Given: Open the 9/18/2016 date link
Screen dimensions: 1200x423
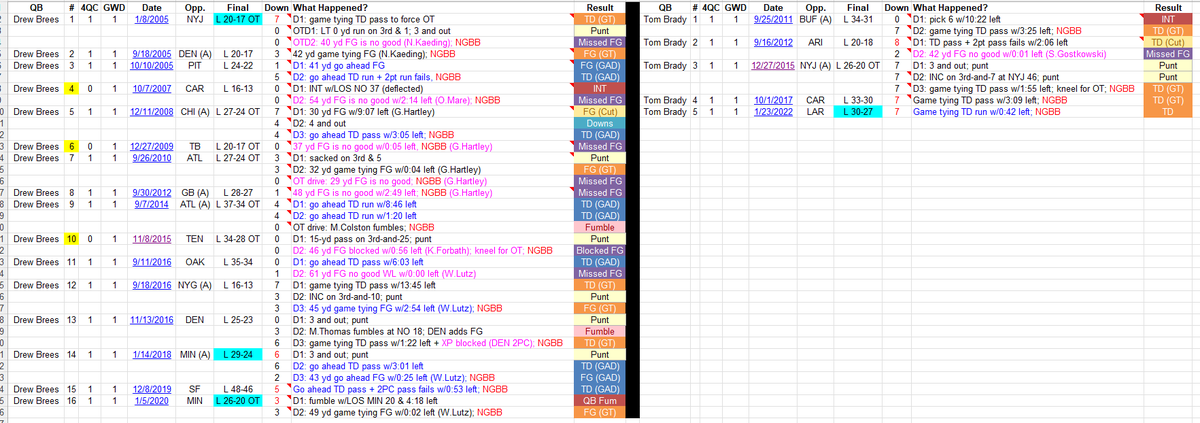Looking at the screenshot, I should 150,284.
